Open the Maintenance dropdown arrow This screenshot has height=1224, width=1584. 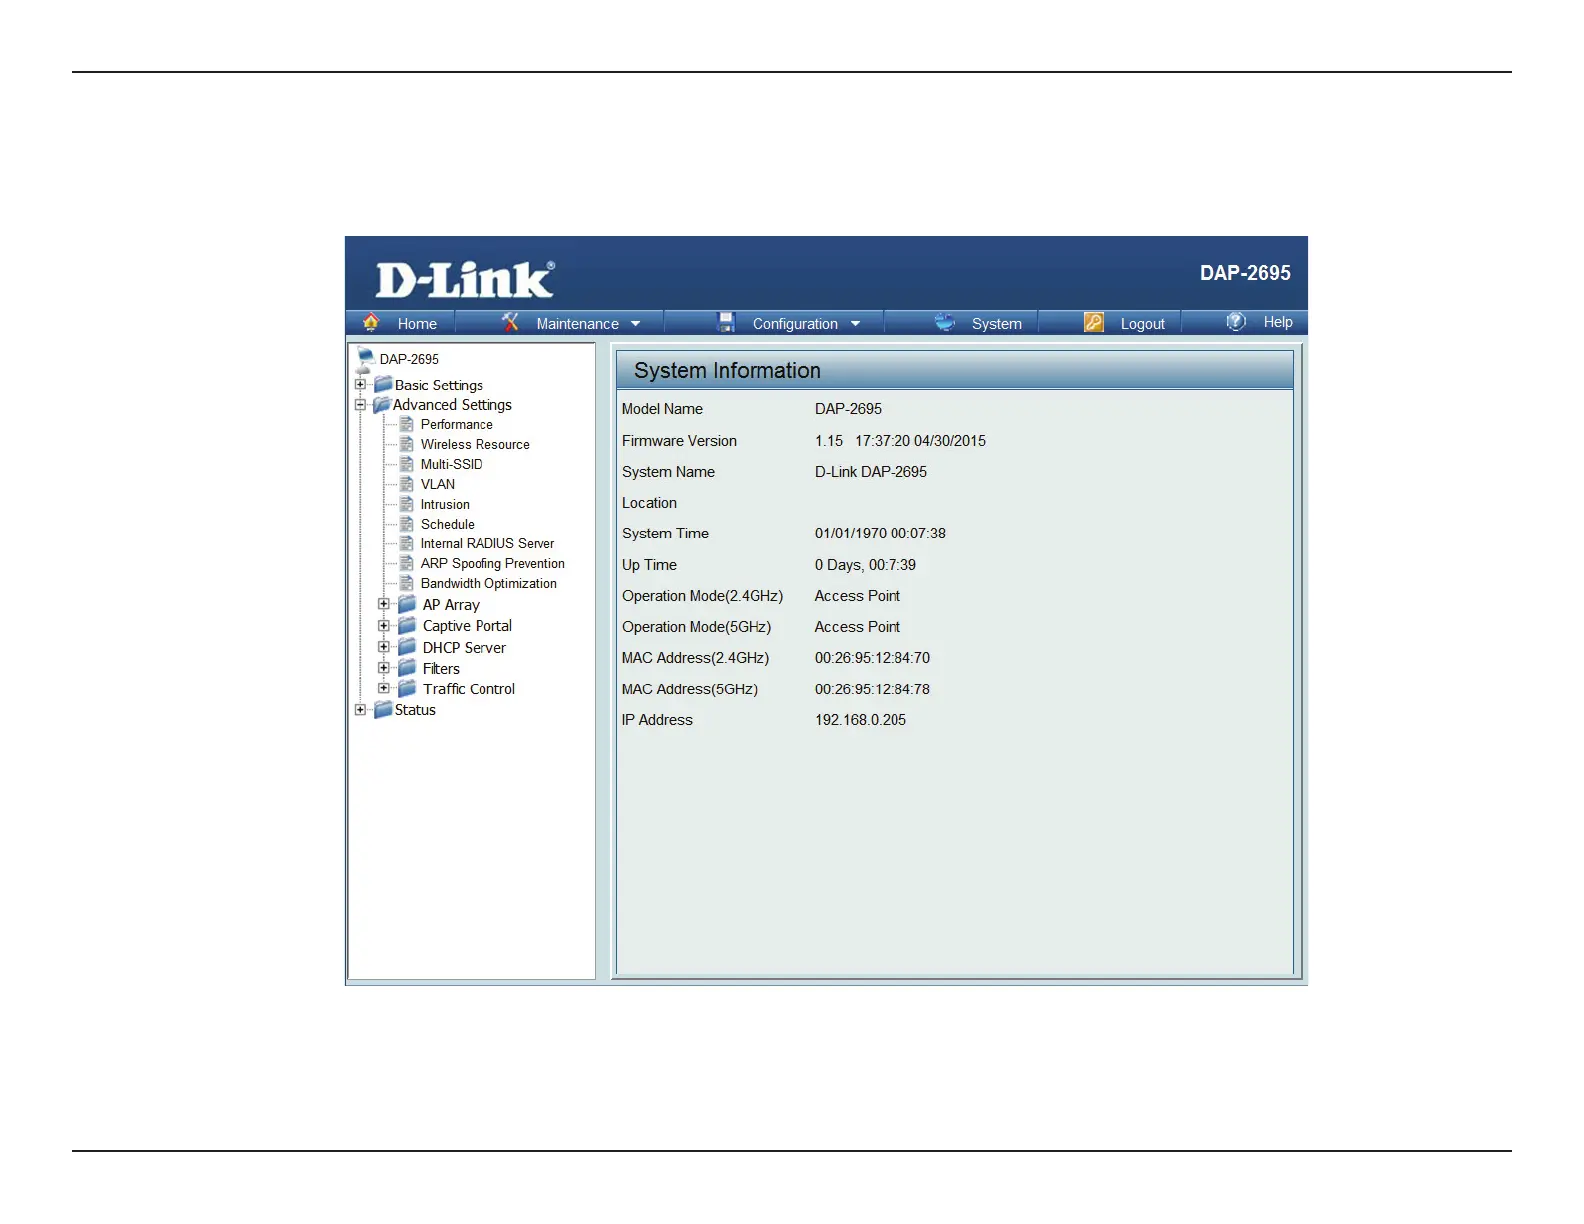pos(635,324)
